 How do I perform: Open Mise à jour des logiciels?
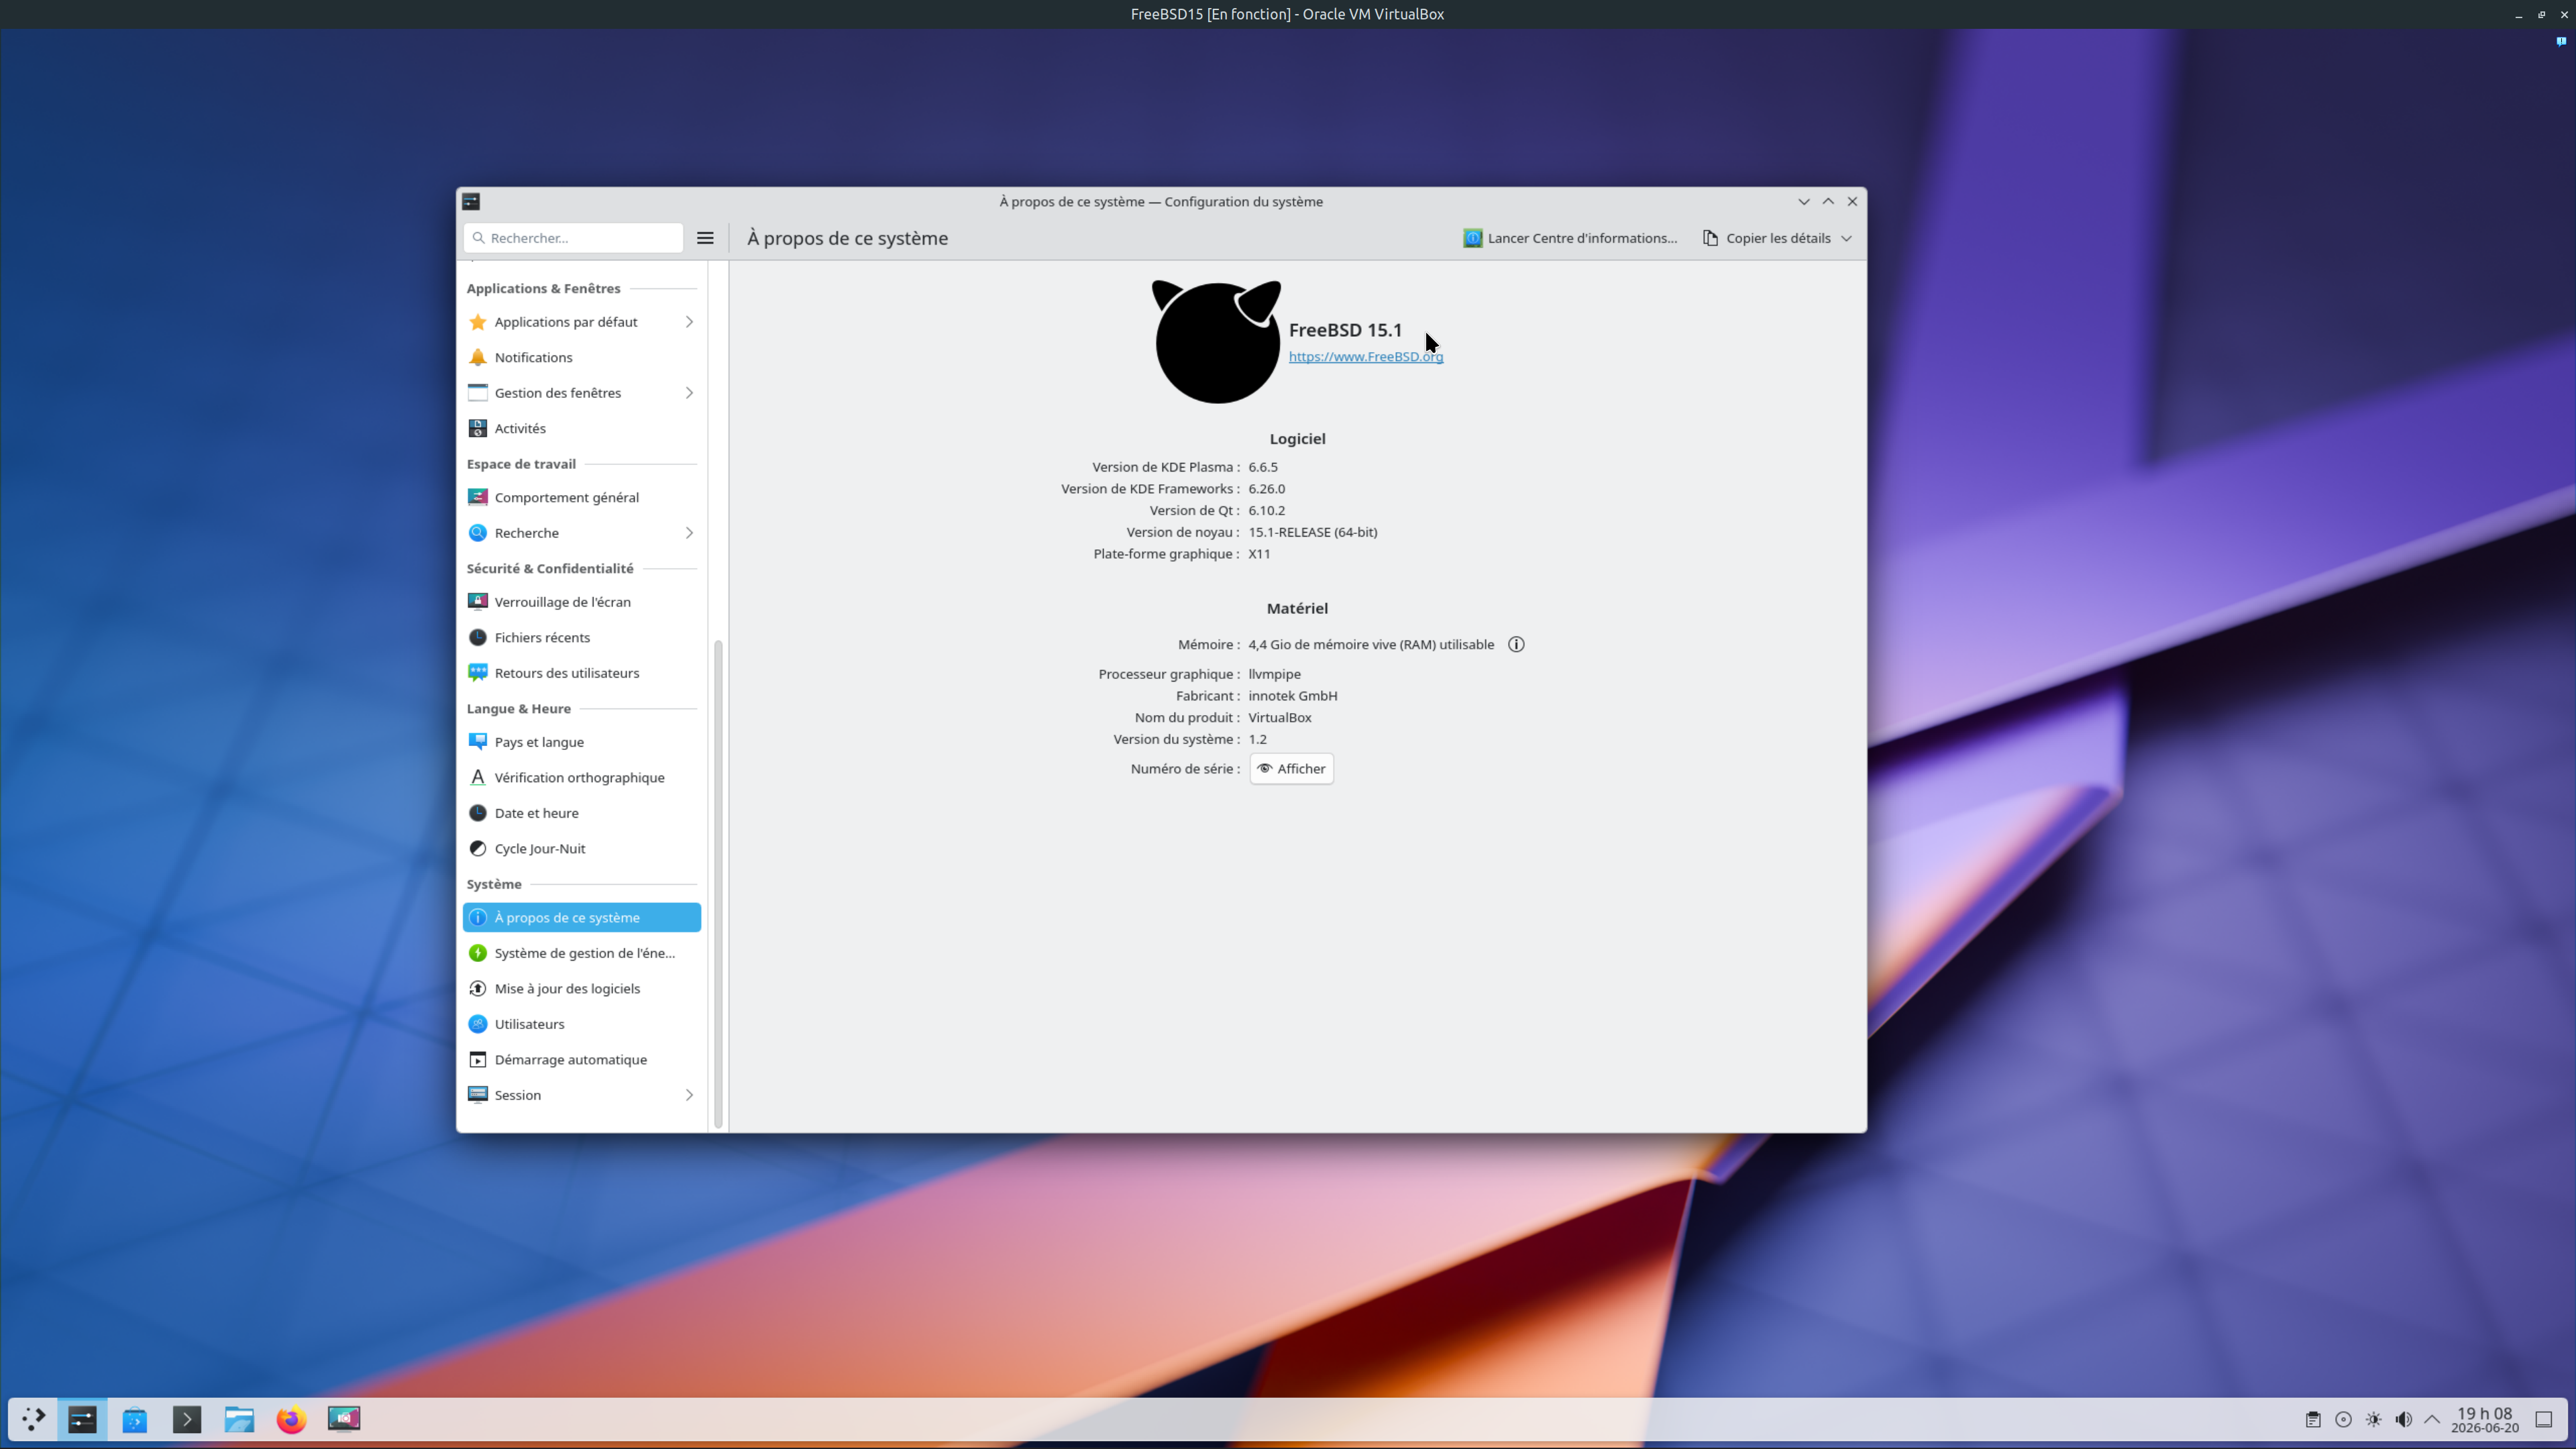tap(581, 988)
